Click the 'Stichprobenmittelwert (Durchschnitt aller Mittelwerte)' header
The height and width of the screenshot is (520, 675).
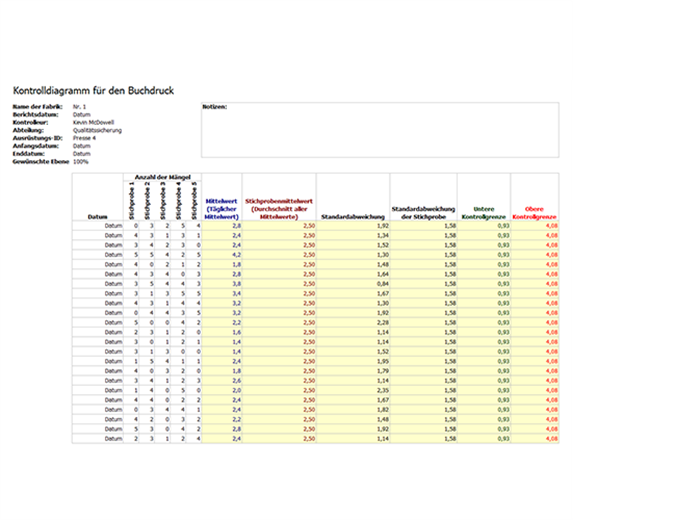[279, 209]
